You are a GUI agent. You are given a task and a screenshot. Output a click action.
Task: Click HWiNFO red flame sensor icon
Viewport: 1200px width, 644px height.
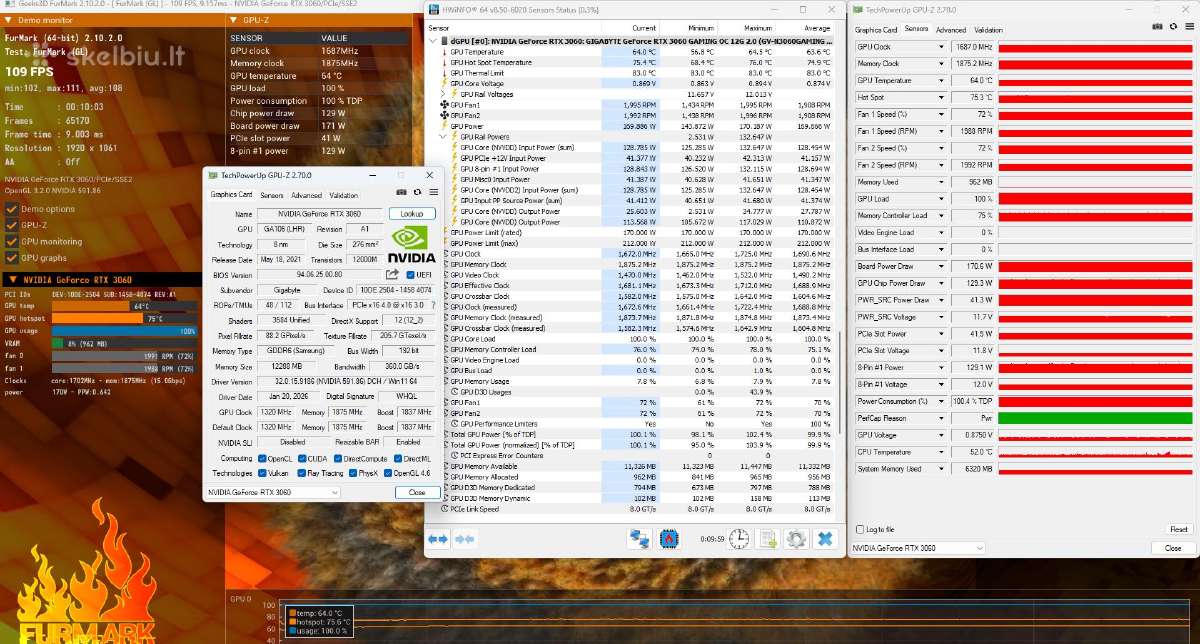pyautogui.click(x=669, y=539)
